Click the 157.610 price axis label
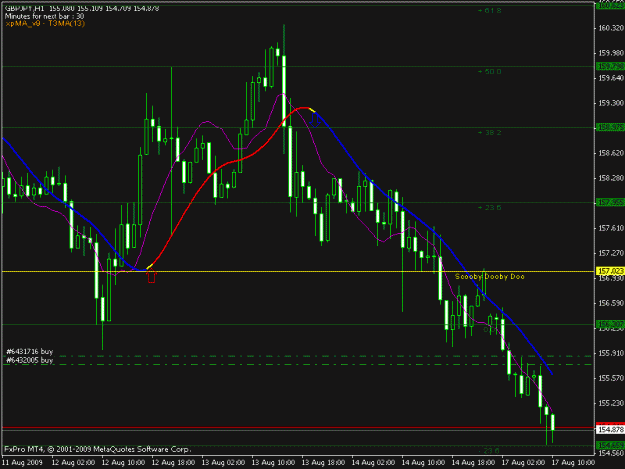 [611, 228]
